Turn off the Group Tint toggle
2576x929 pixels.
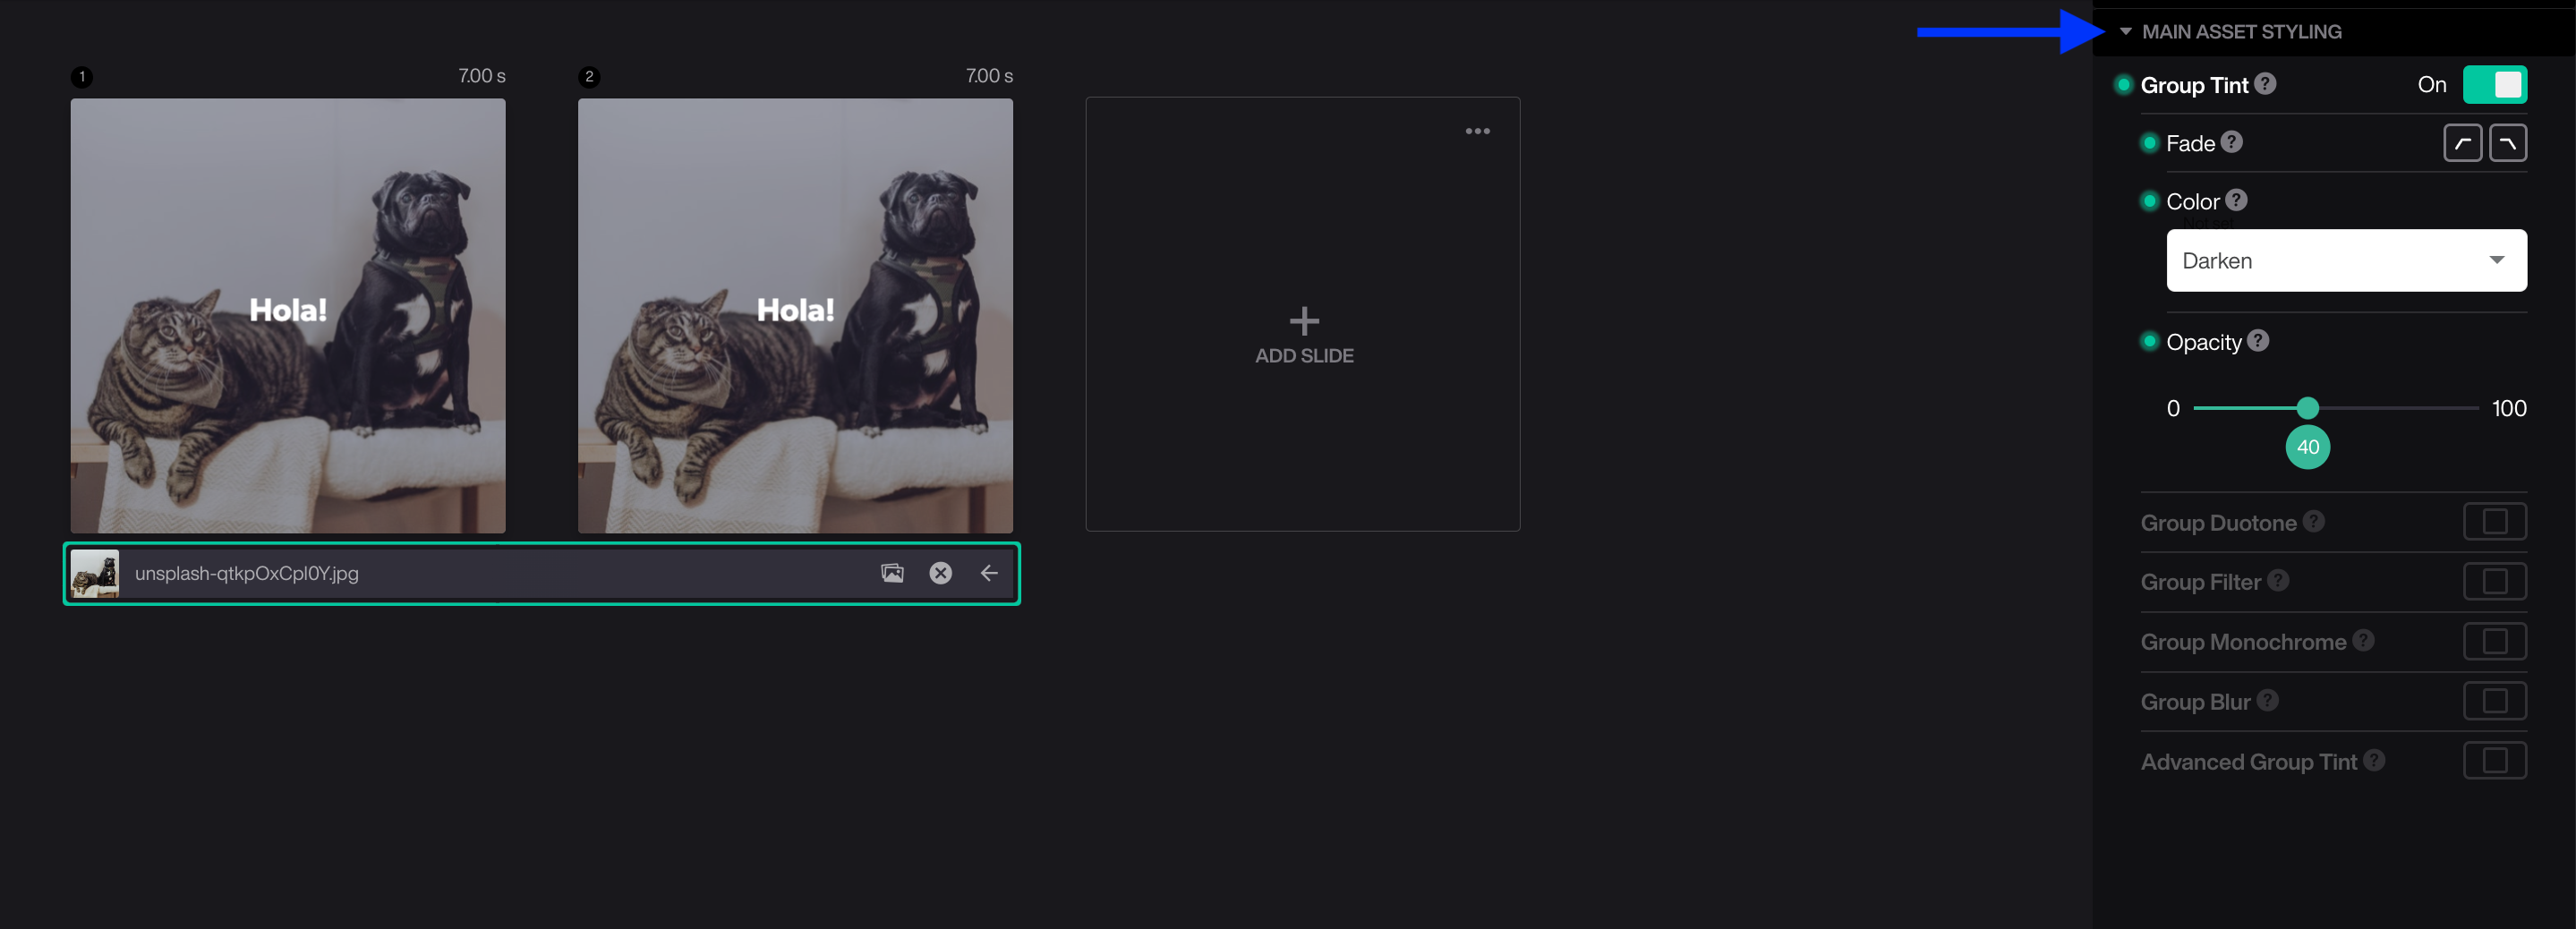click(x=2494, y=85)
